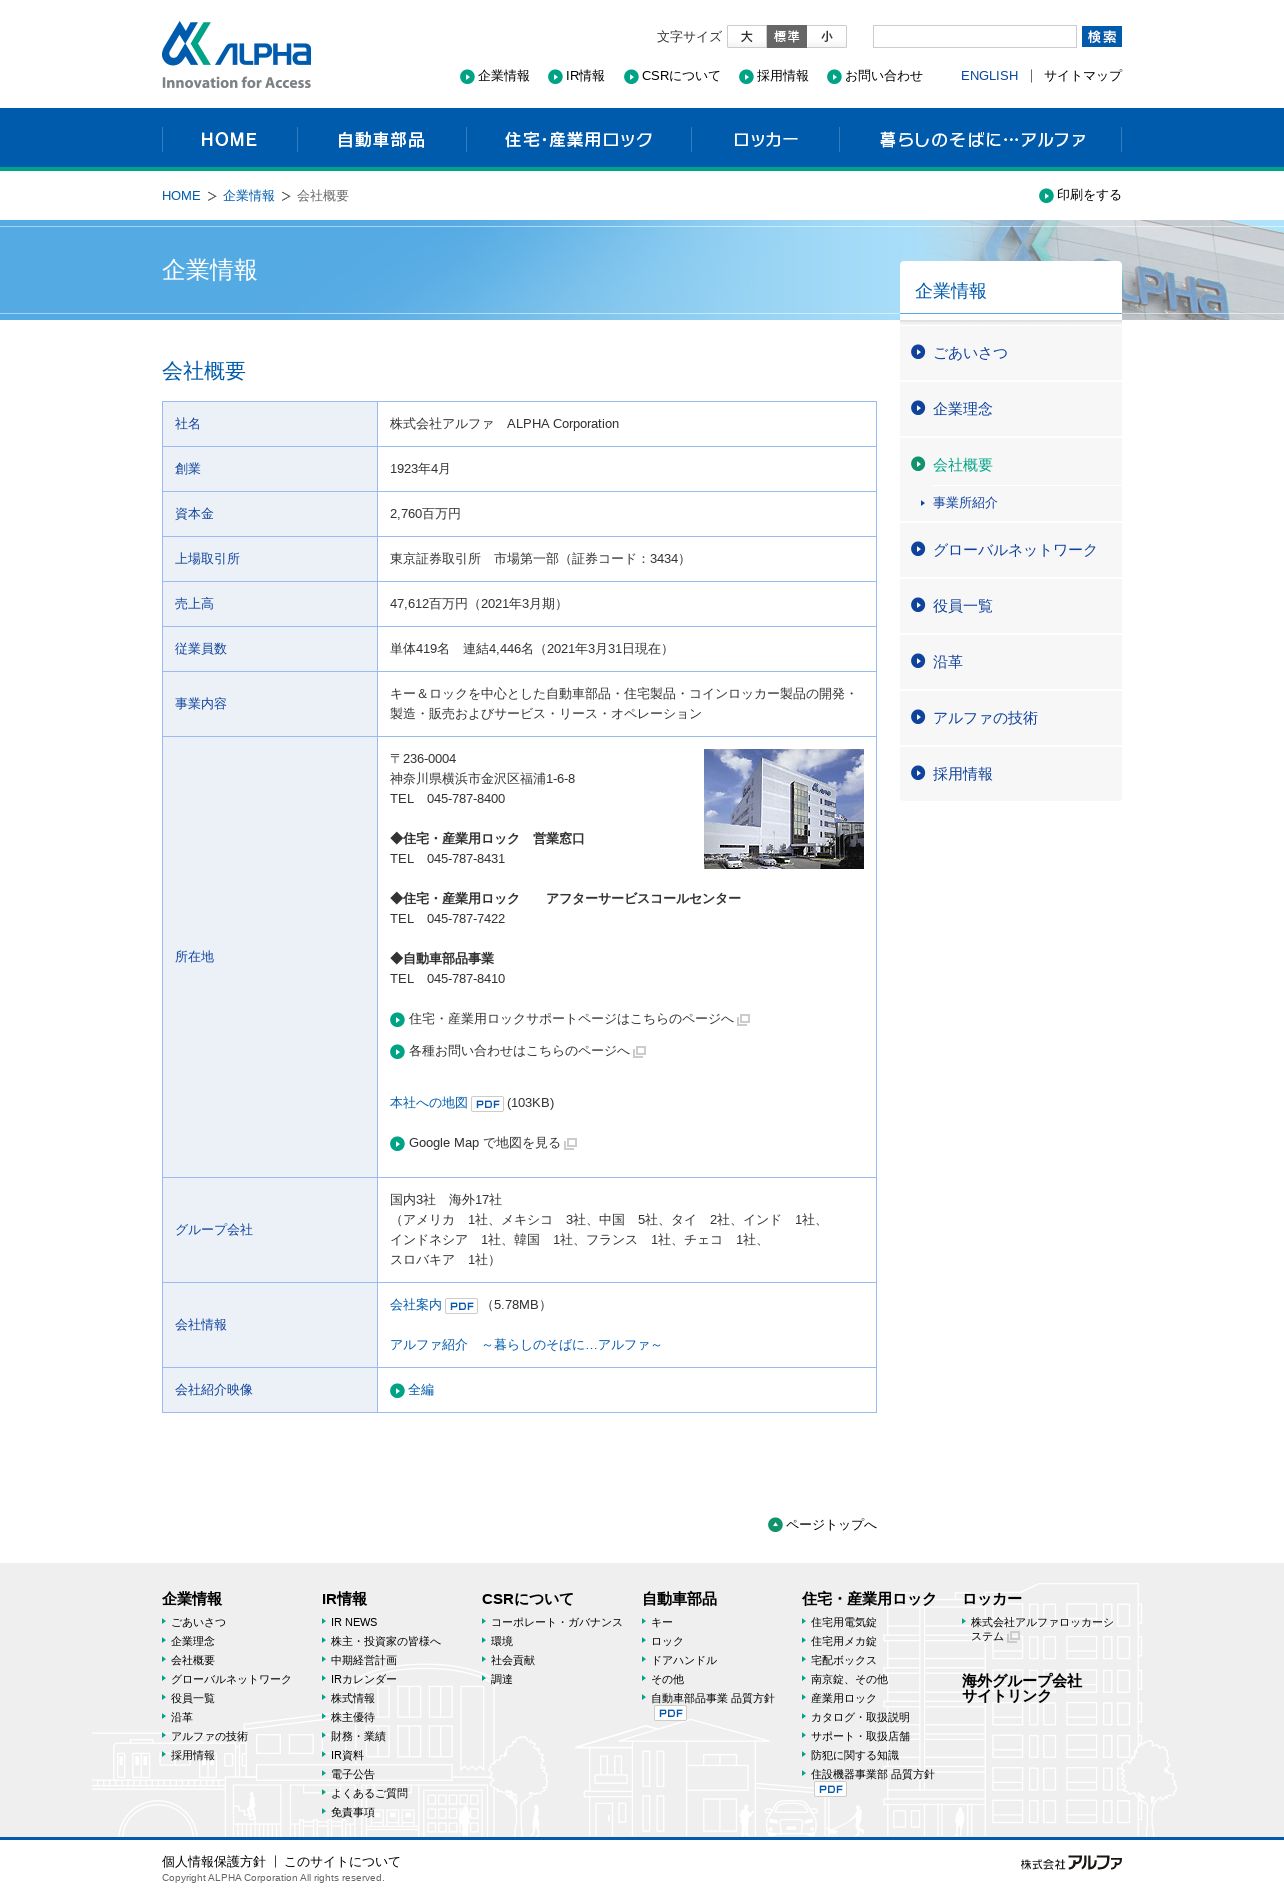Open 住宅・産業用ロックサポートページ link
Viewport: 1284px width, 1892px height.
tap(570, 1019)
